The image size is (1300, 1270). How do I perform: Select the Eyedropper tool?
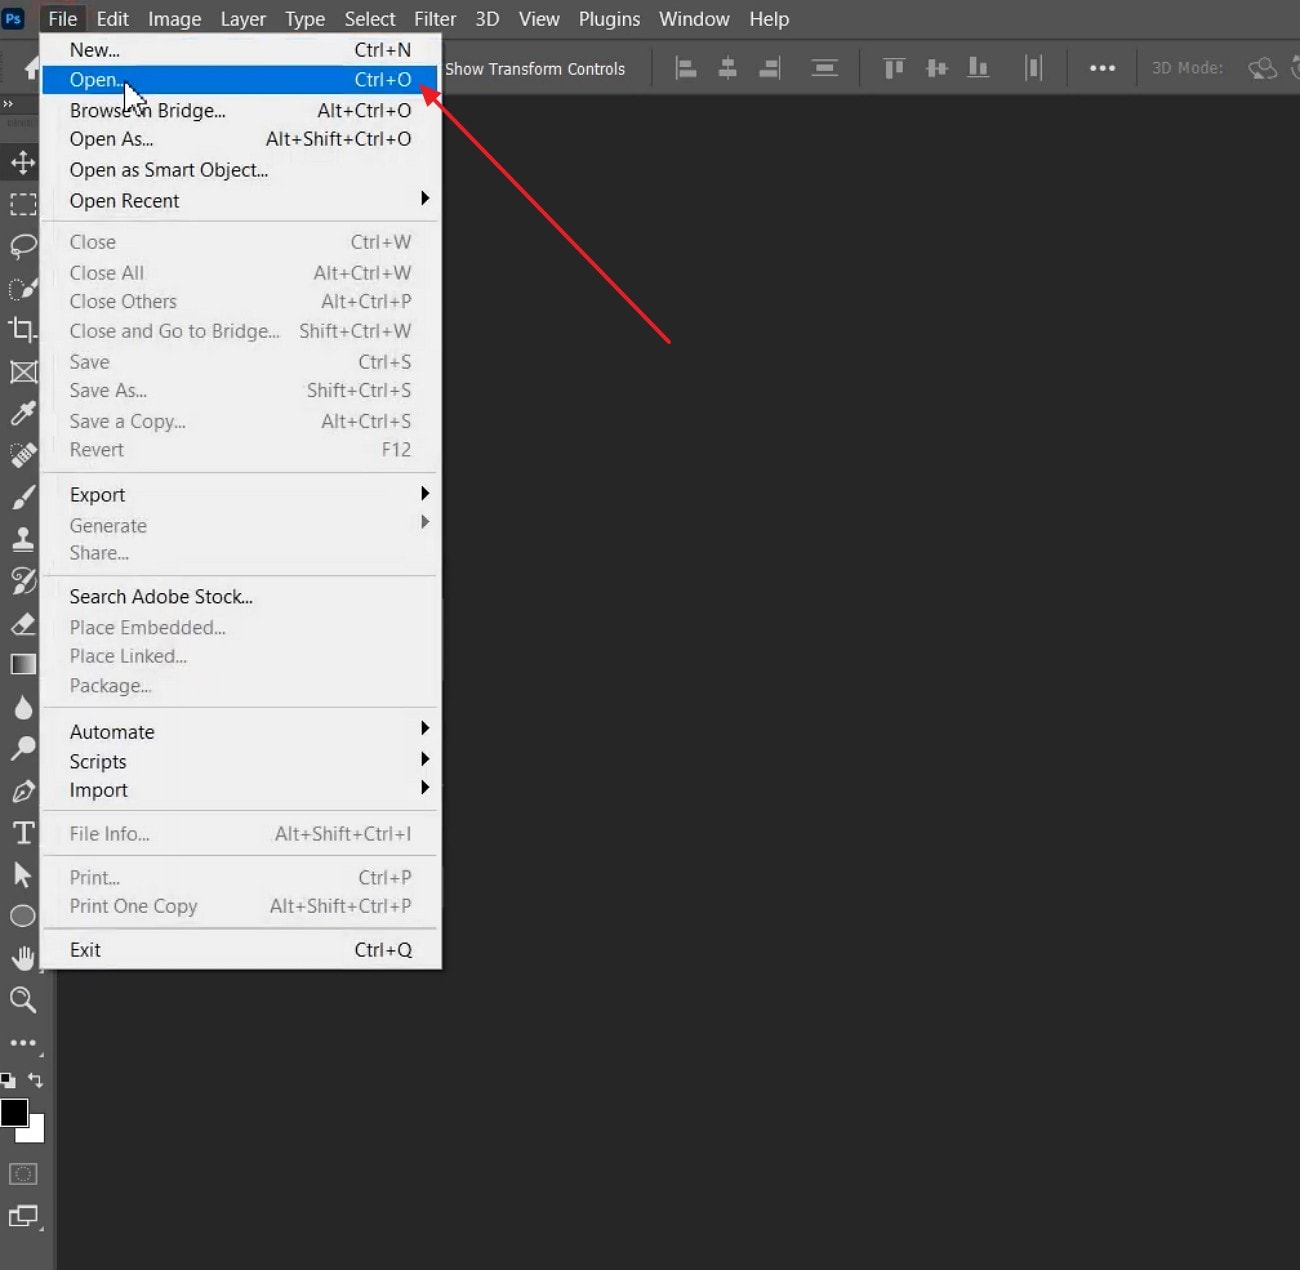(22, 413)
